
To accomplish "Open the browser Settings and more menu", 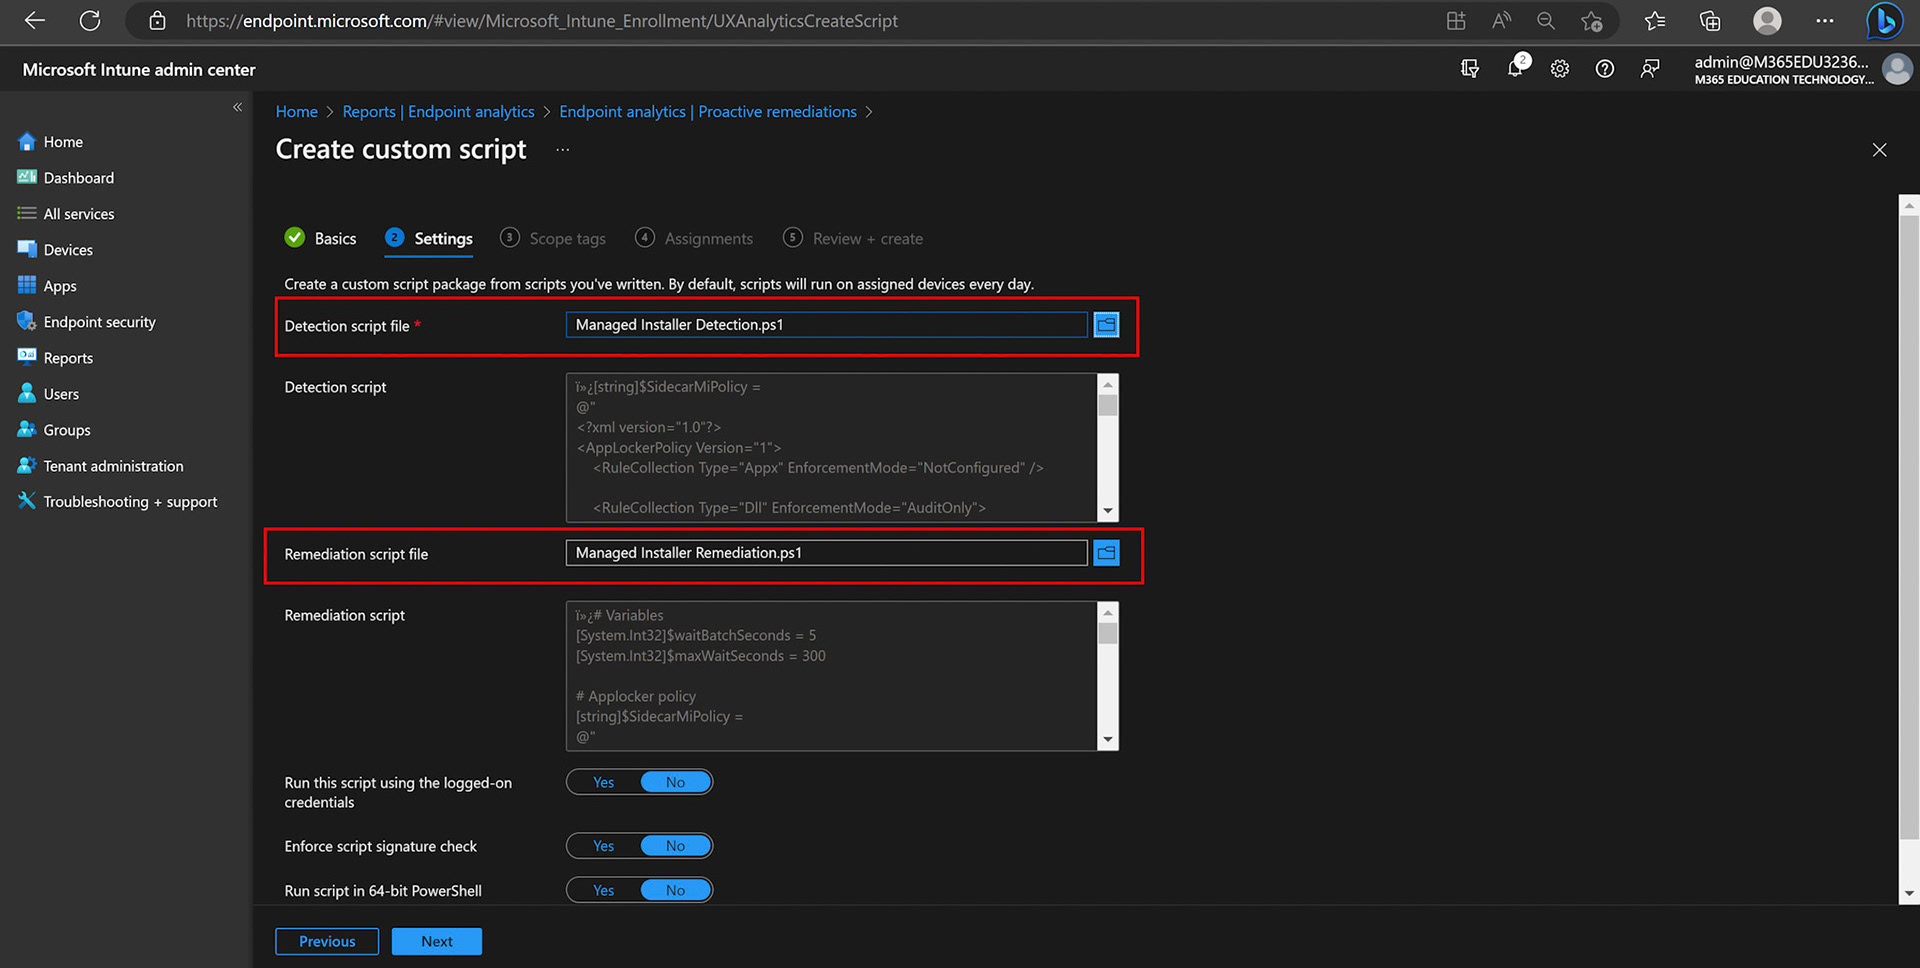I will (1825, 20).
